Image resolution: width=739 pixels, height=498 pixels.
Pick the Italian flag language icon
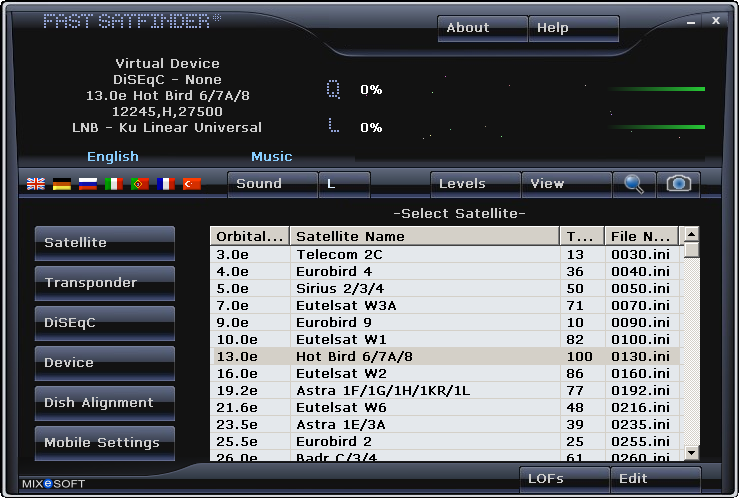(x=114, y=184)
